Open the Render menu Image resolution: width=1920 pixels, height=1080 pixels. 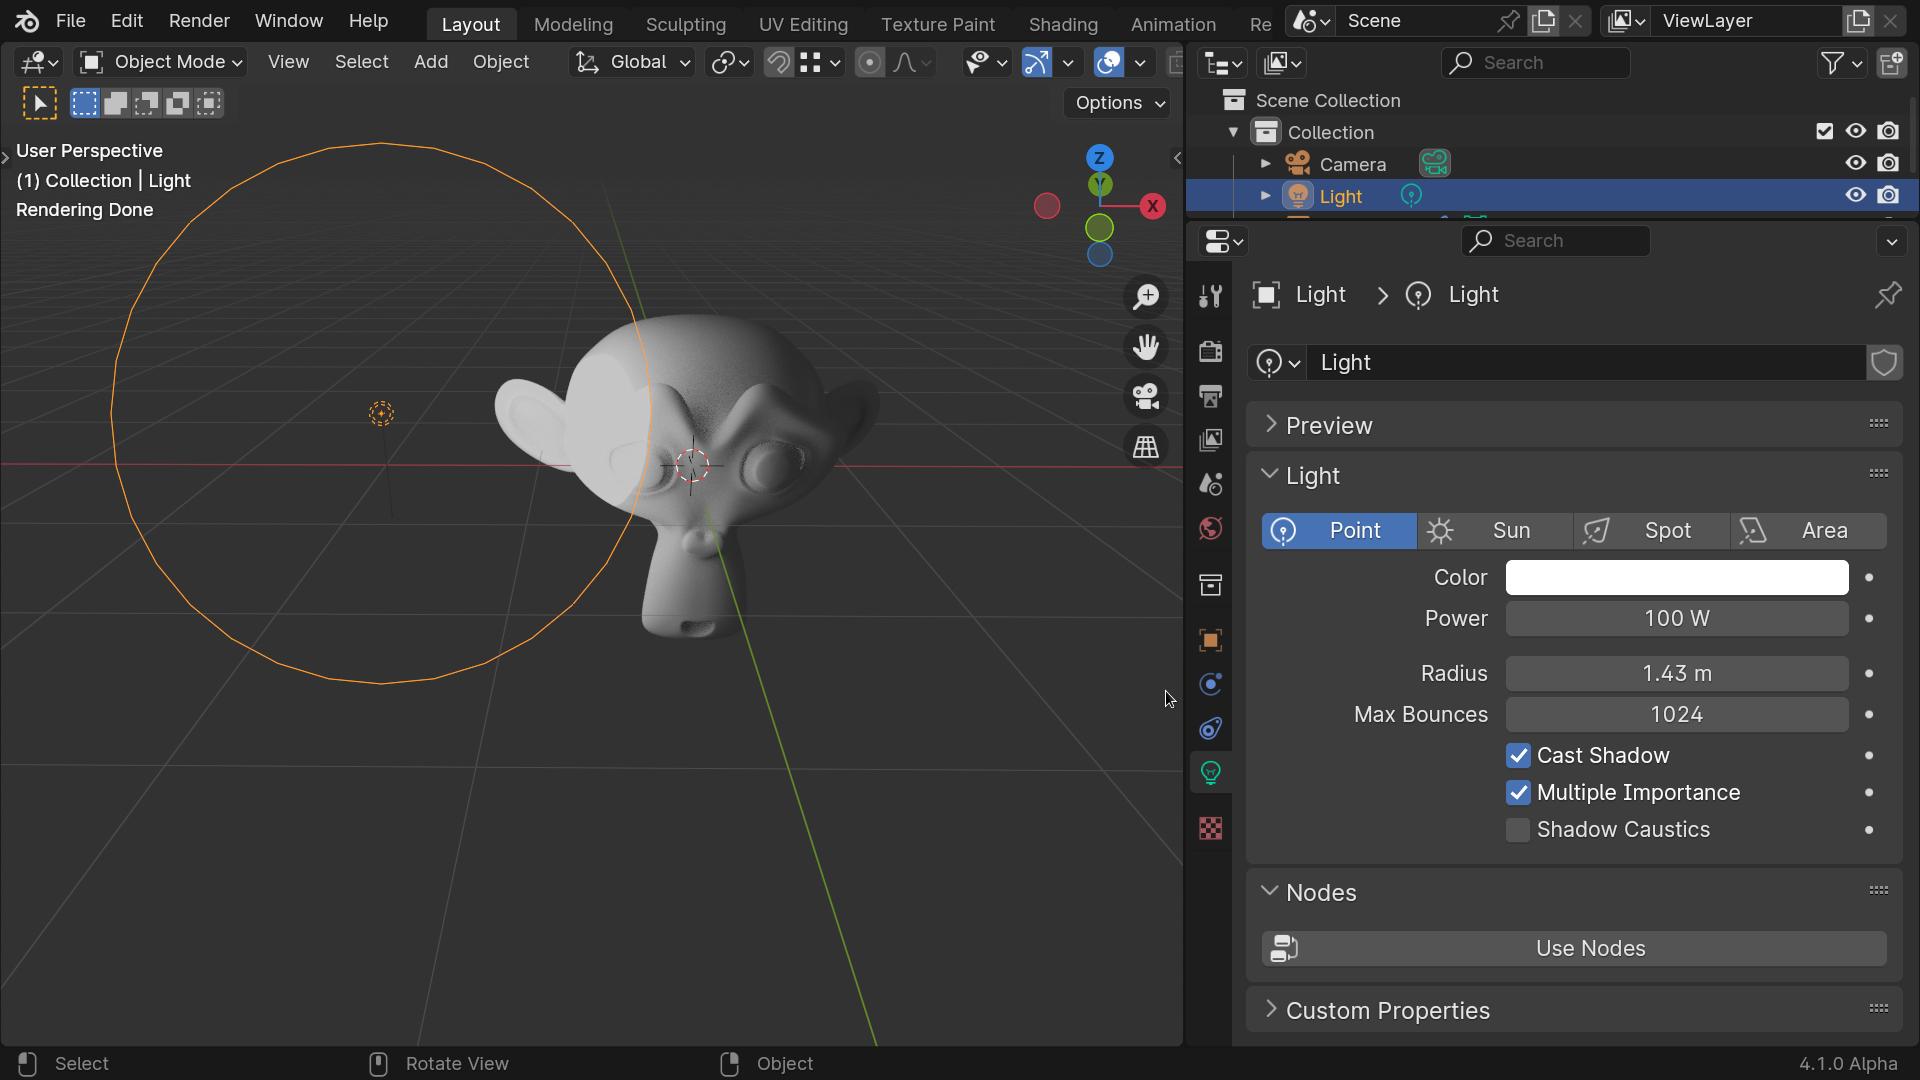pos(199,21)
